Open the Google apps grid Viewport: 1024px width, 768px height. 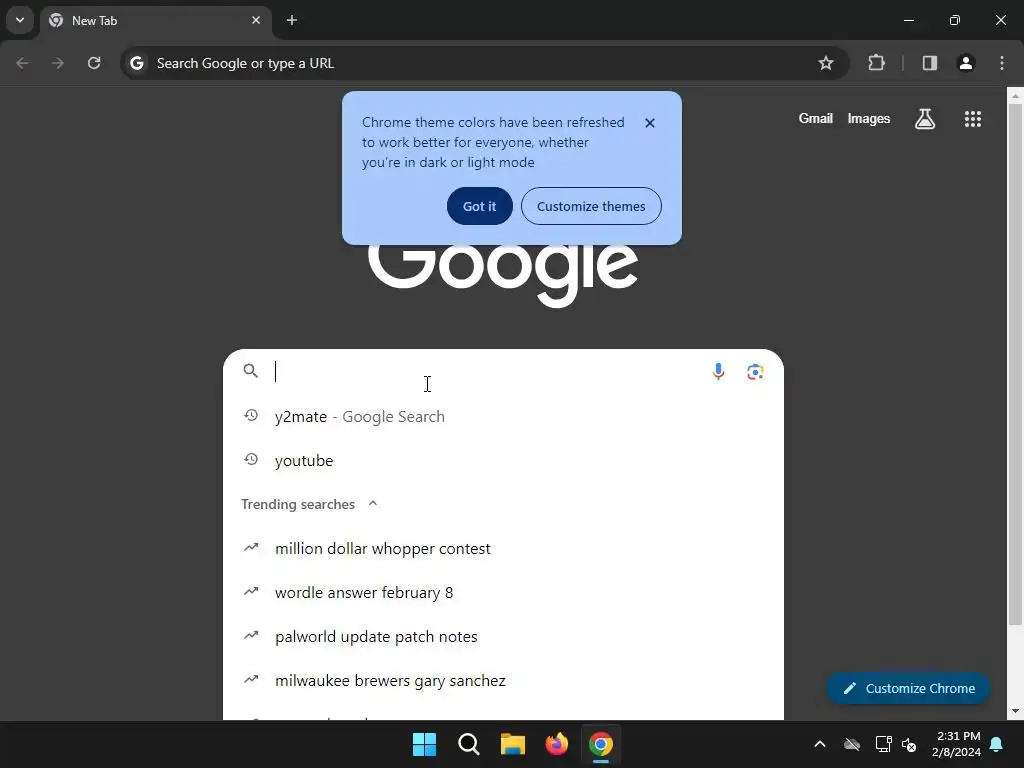pos(972,119)
